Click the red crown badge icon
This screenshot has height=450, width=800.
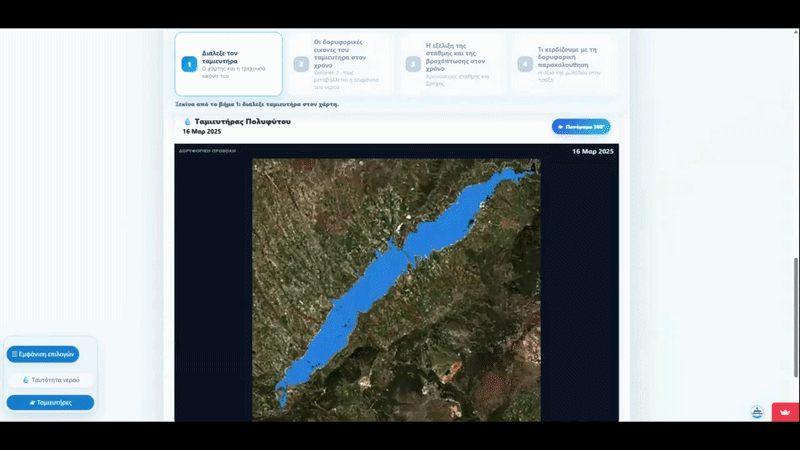pyautogui.click(x=785, y=412)
